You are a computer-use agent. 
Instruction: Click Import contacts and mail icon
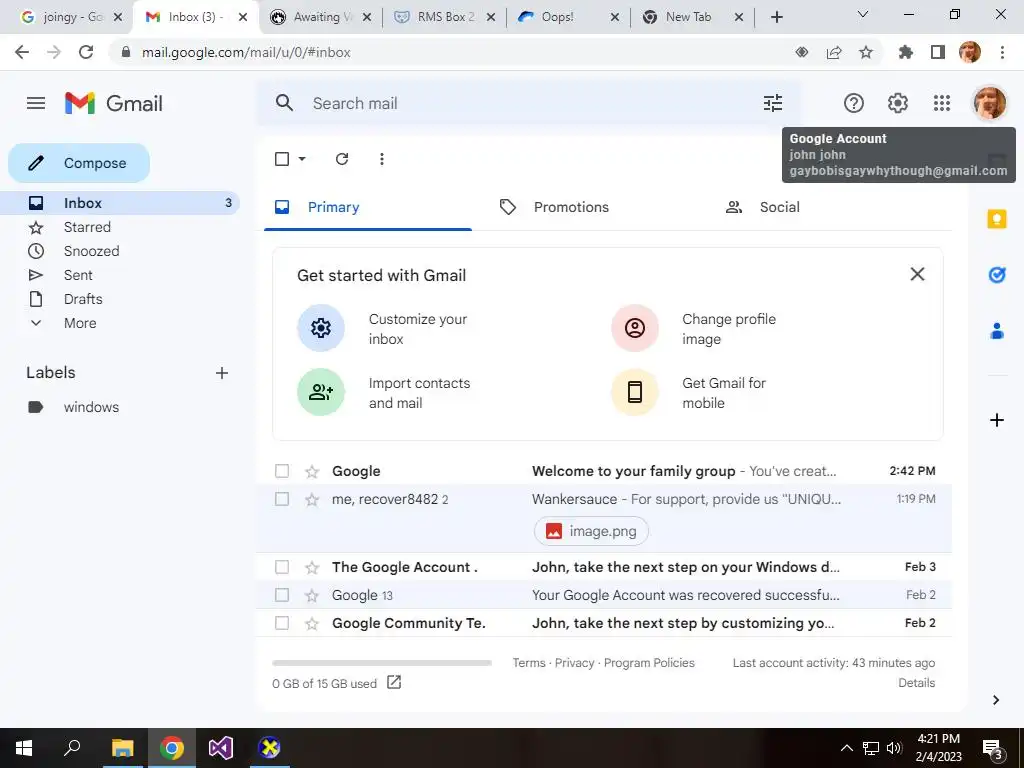(x=321, y=392)
